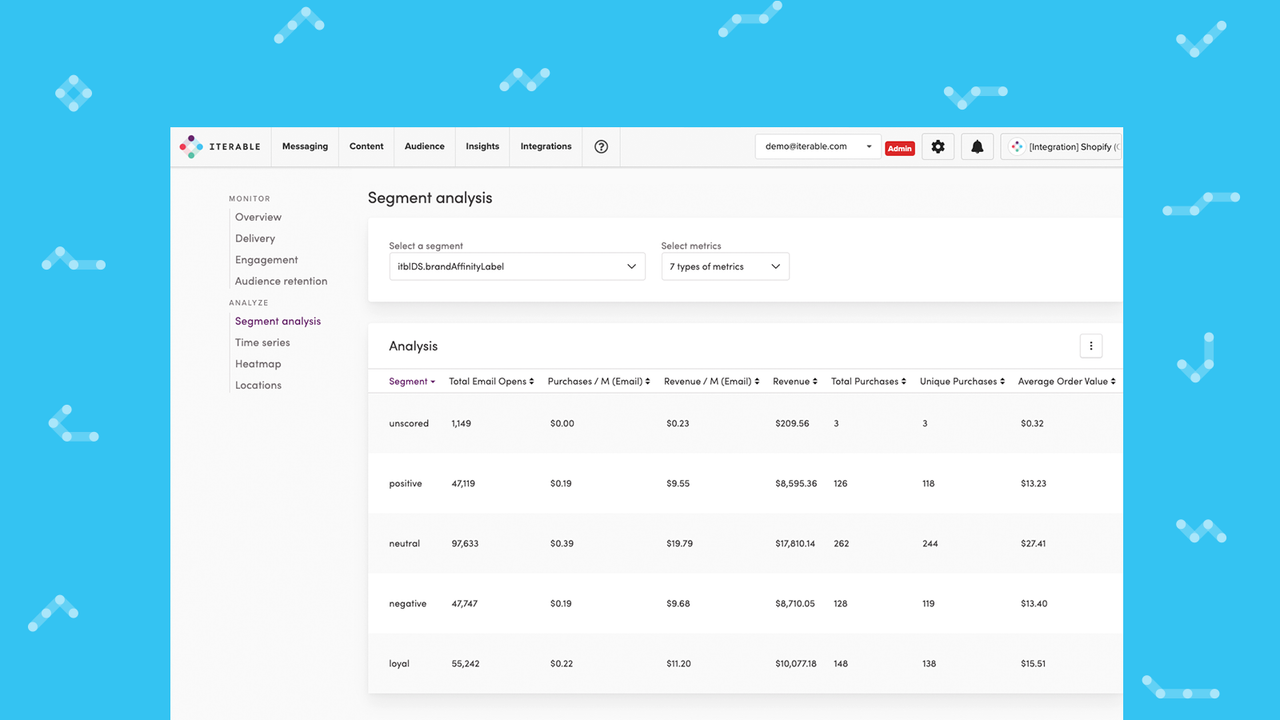Open the settings gear icon
The width and height of the screenshot is (1280, 720).
pyautogui.click(x=938, y=147)
